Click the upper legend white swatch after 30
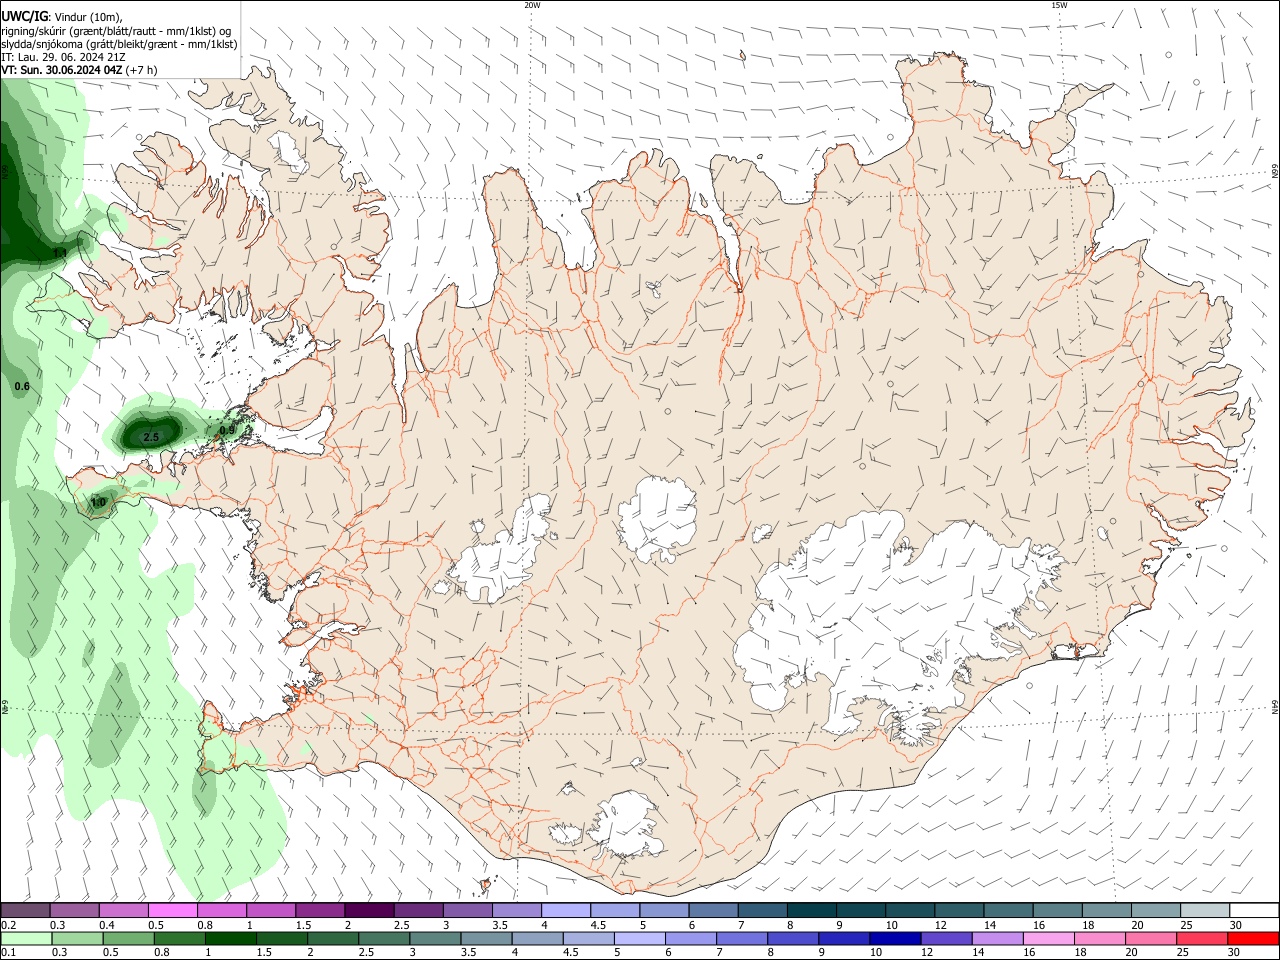Image resolution: width=1280 pixels, height=960 pixels. pos(1255,911)
